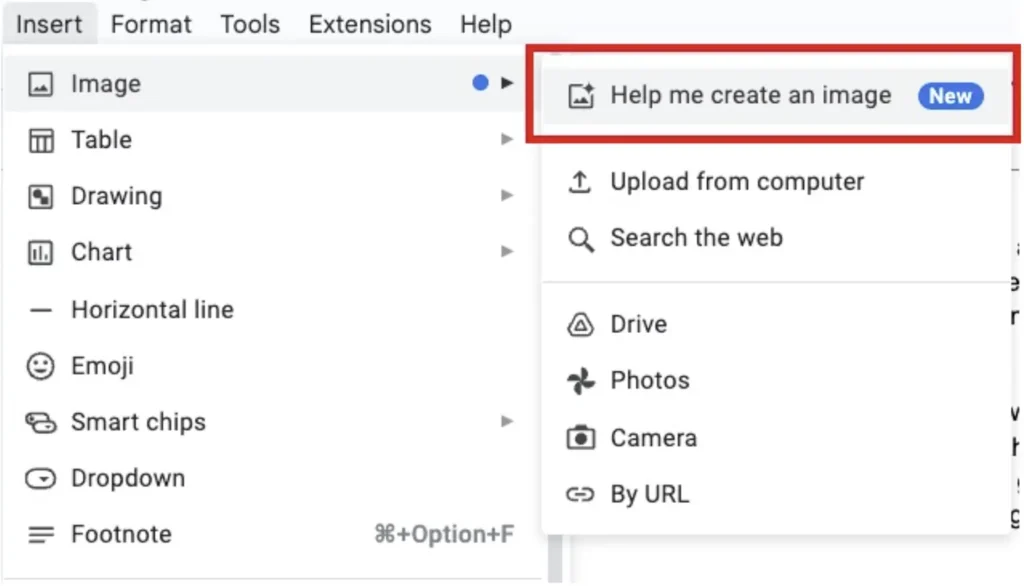Expand the Smart chips submenu arrow
Screen dimensions: 1024x586
(x=507, y=422)
